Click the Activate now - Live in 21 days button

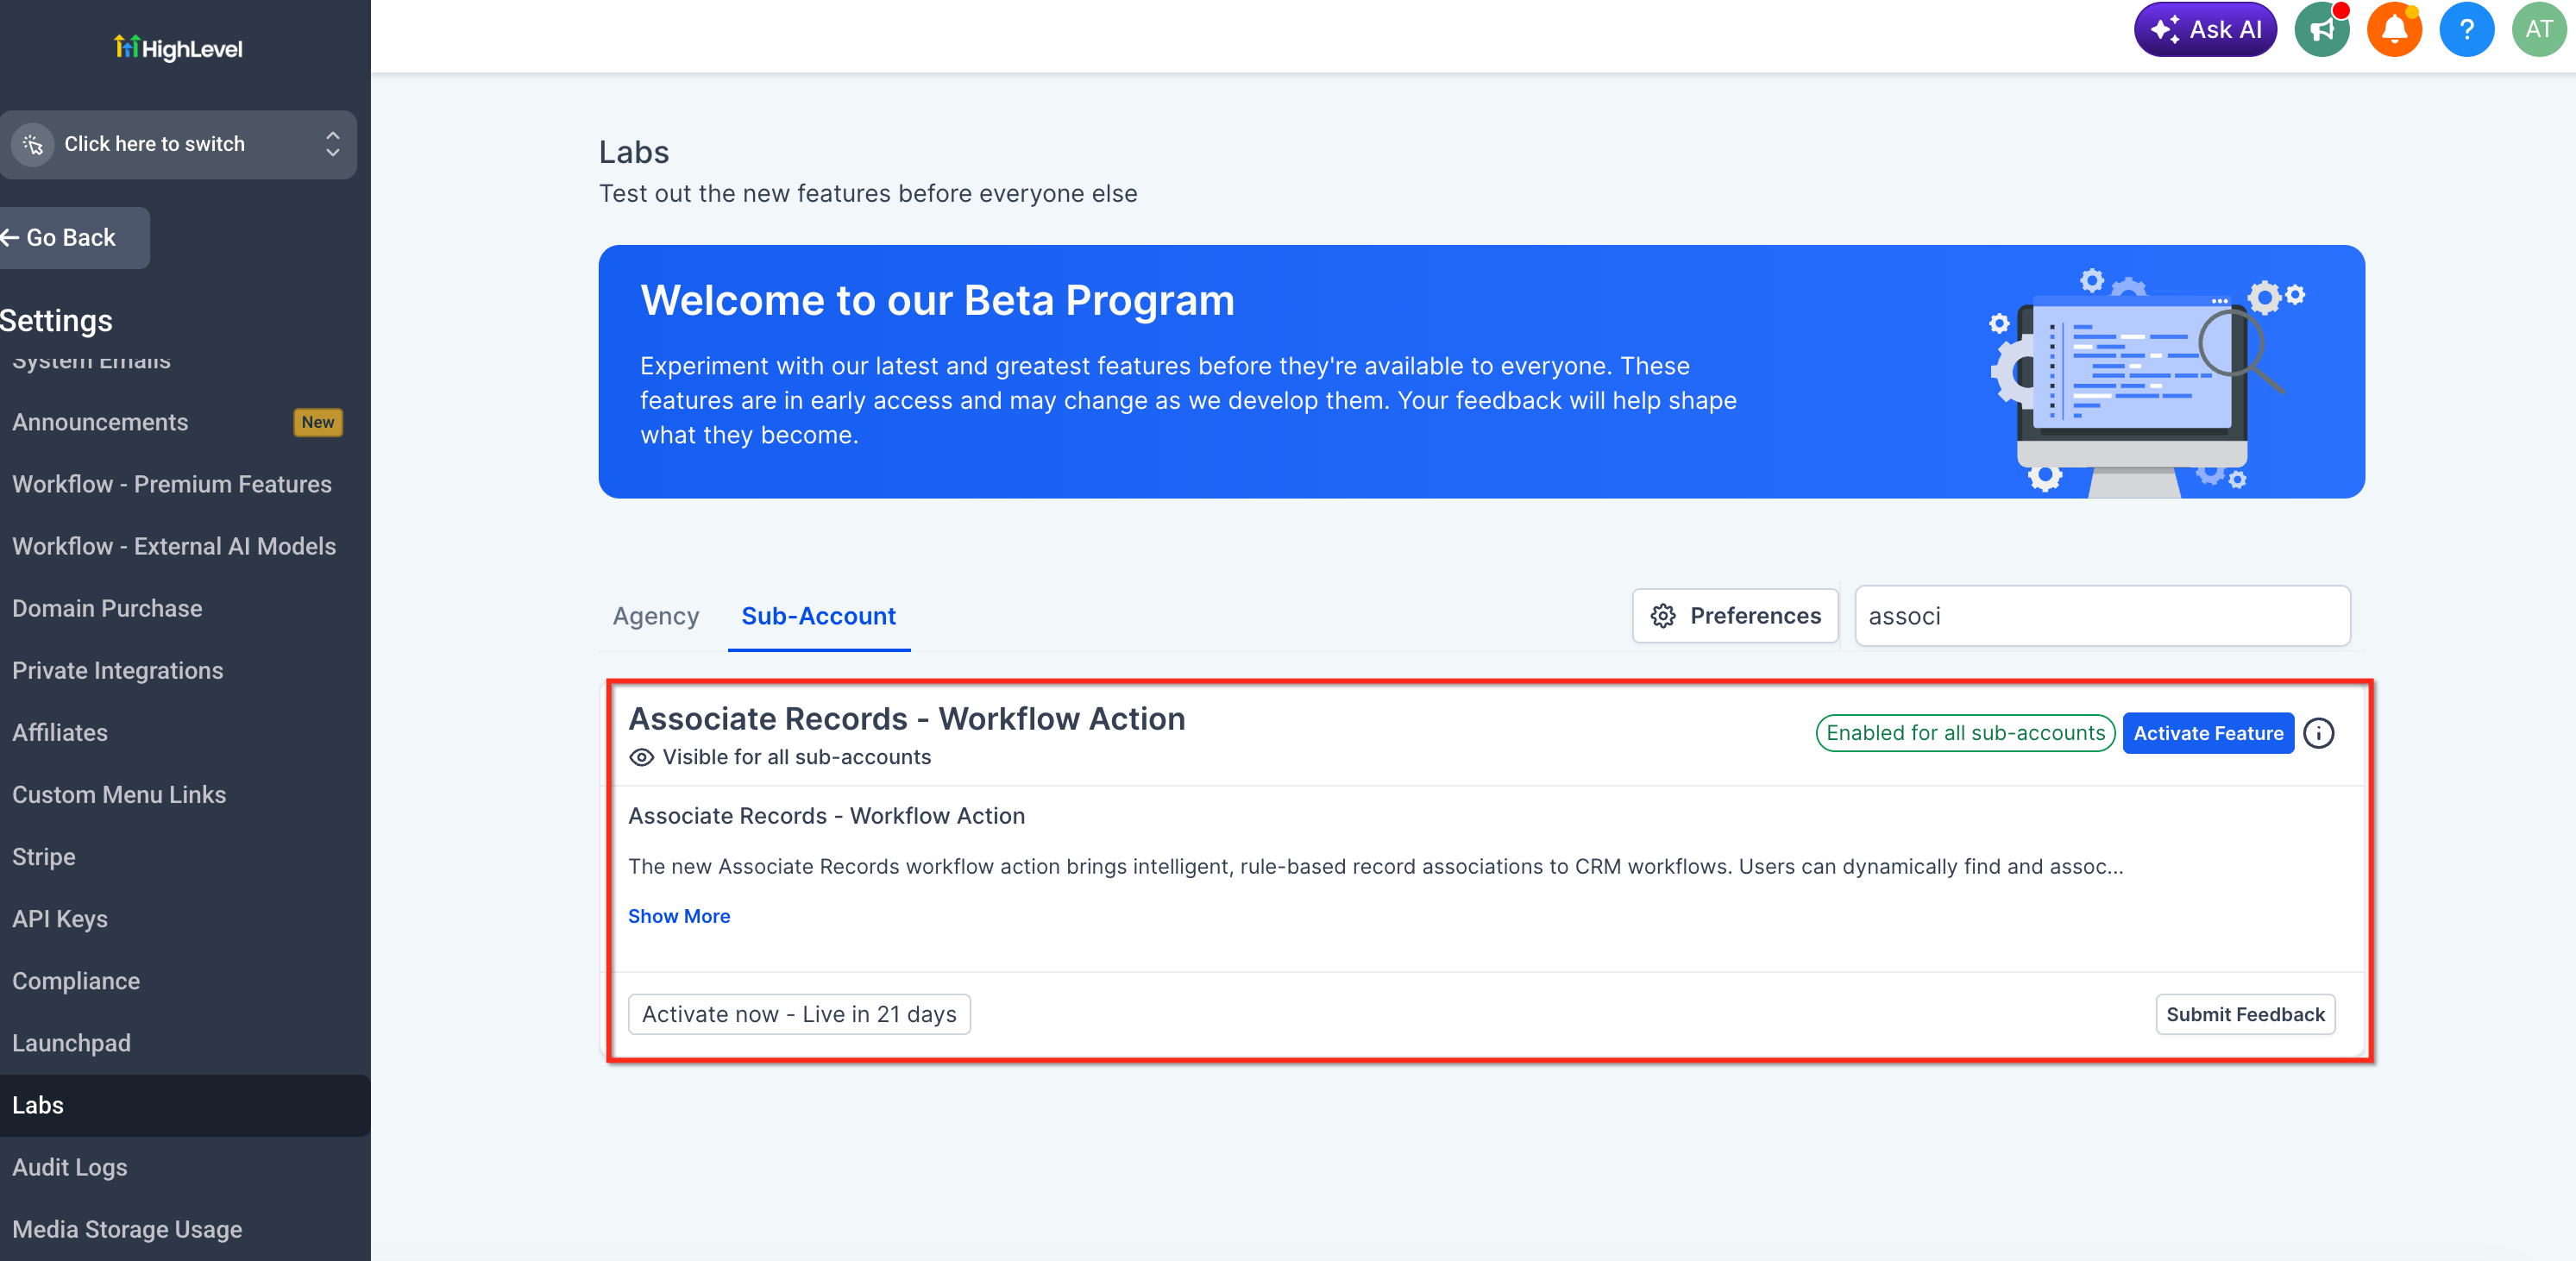[799, 1014]
